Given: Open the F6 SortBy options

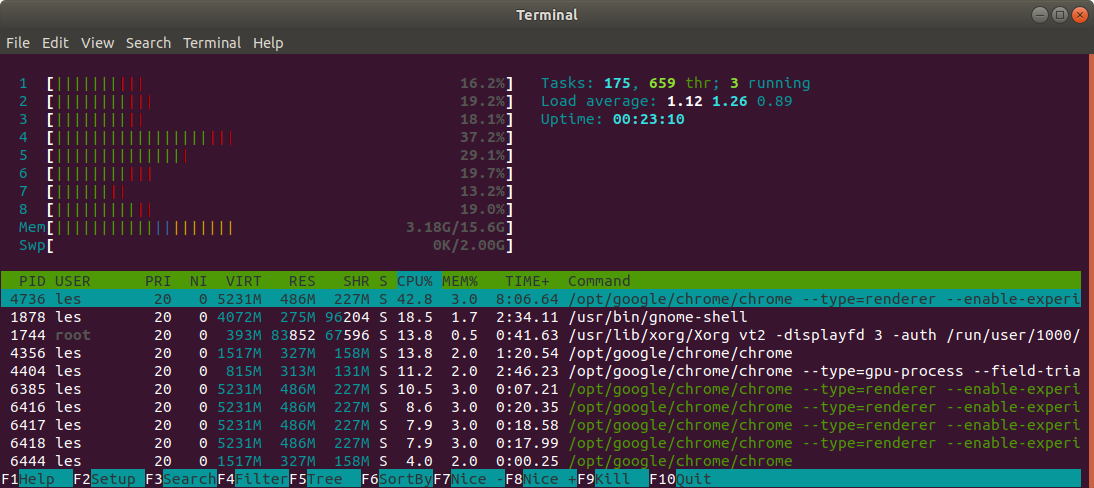Looking at the screenshot, I should [397, 480].
